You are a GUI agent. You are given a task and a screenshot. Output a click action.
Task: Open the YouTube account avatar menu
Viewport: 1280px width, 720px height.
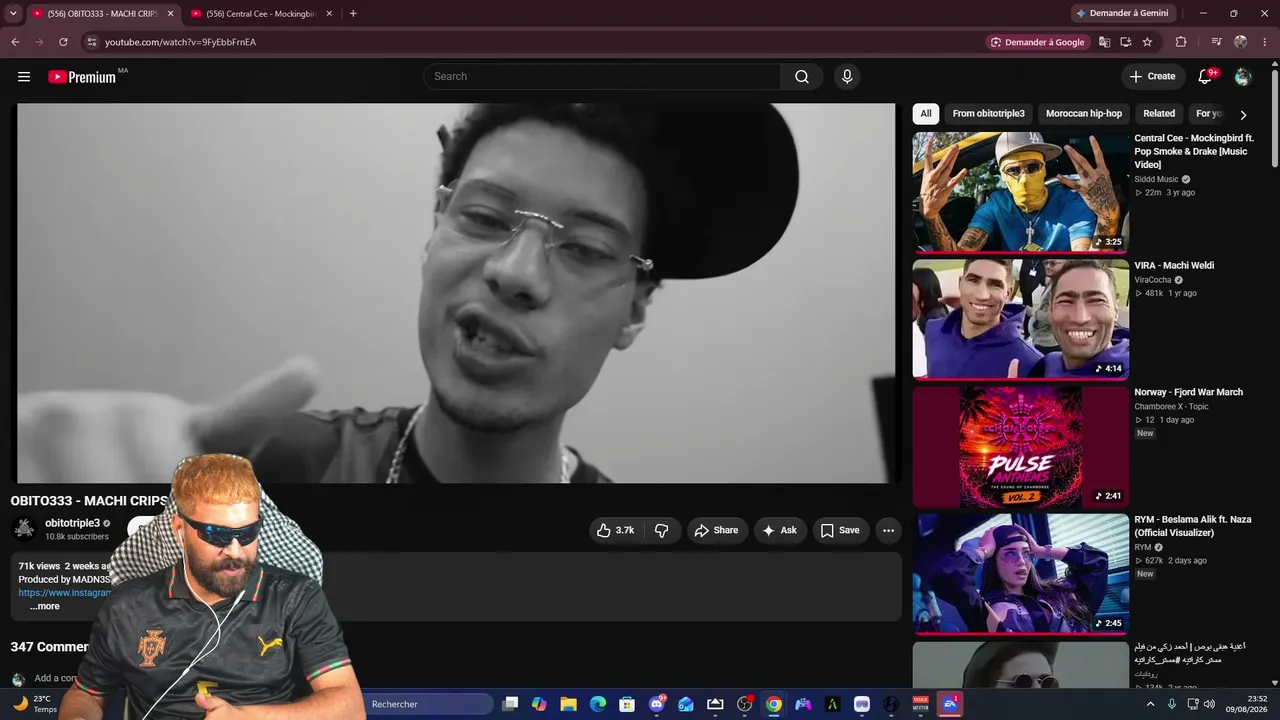(1243, 77)
